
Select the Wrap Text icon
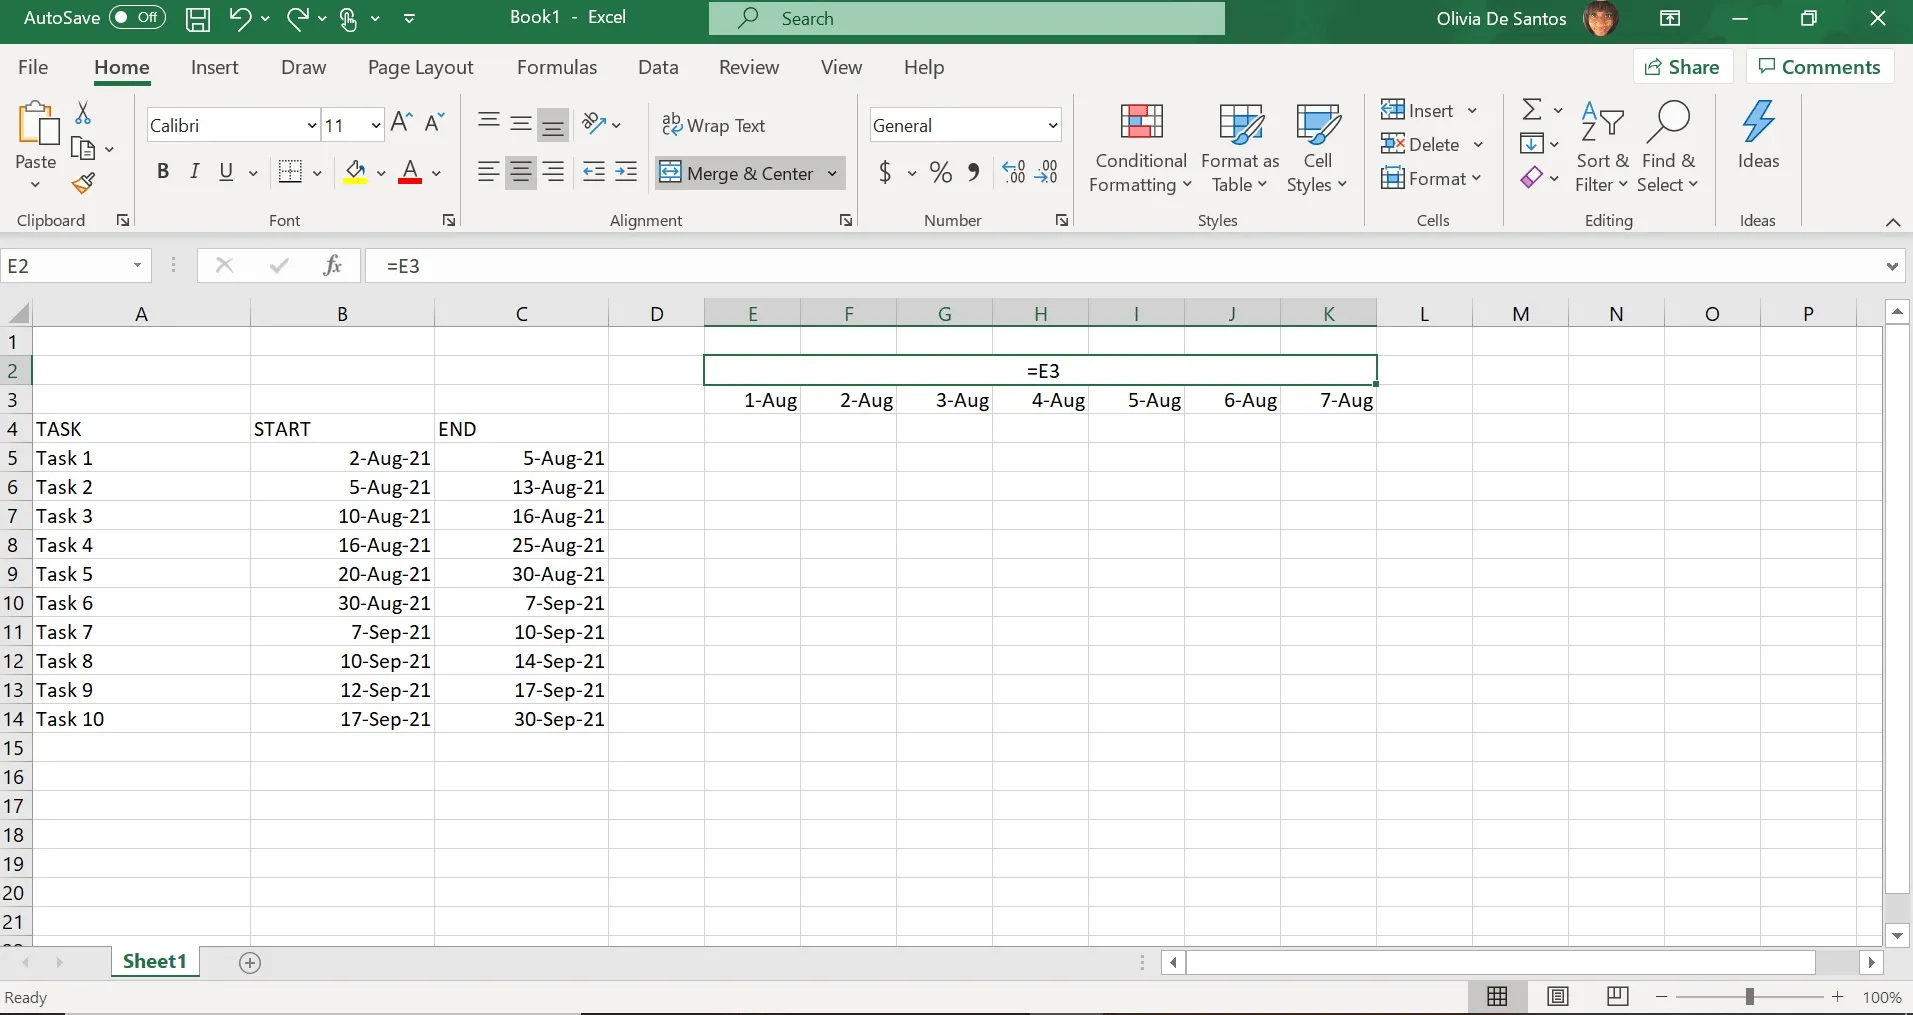[x=714, y=124]
